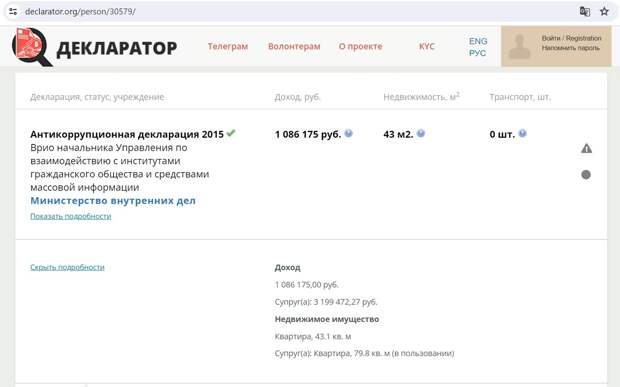Click the 43 м2. real estate value
The image size is (620, 387).
(398, 134)
